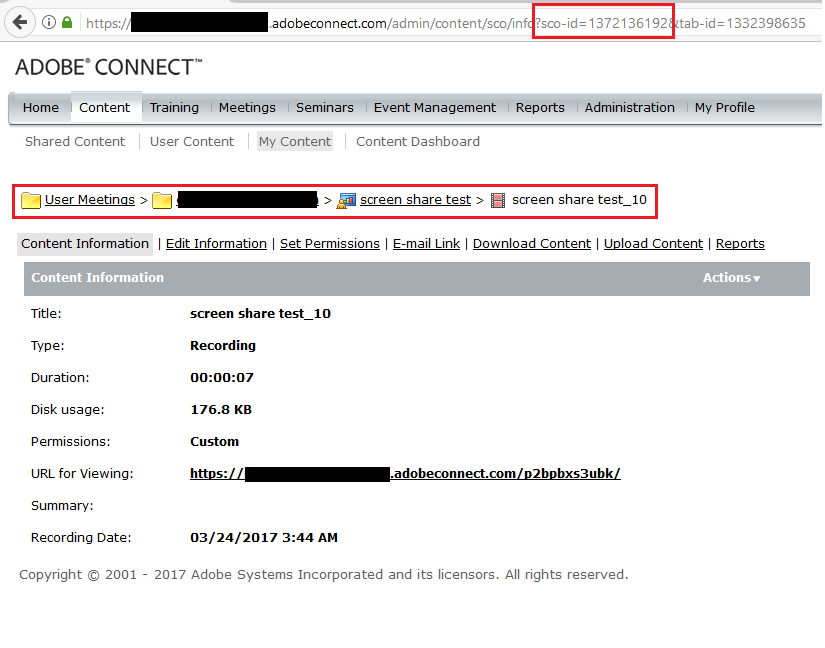Screen dimensions: 825x648
Task: Click Download Content
Action: pyautogui.click(x=531, y=243)
